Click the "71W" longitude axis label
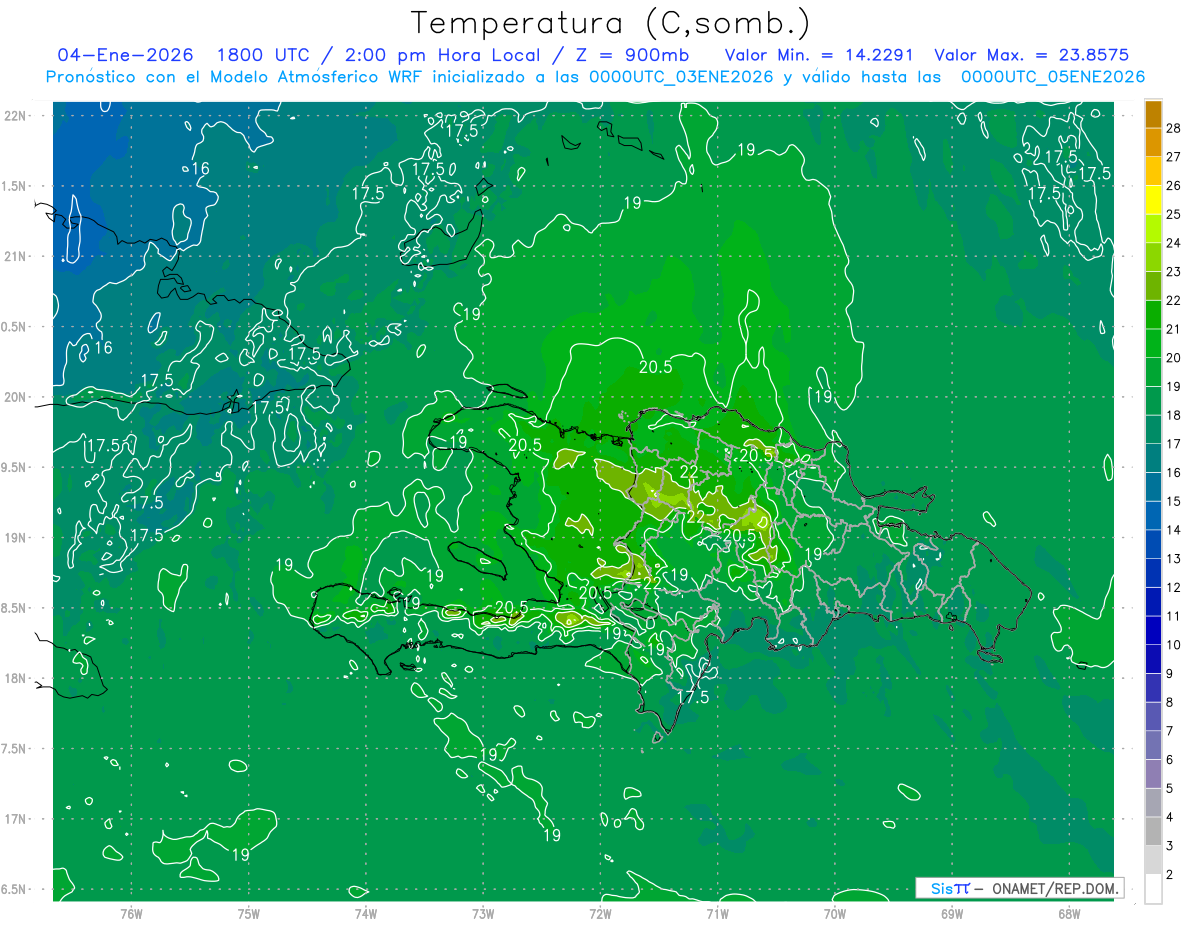This screenshot has width=1200, height=927. click(x=717, y=913)
